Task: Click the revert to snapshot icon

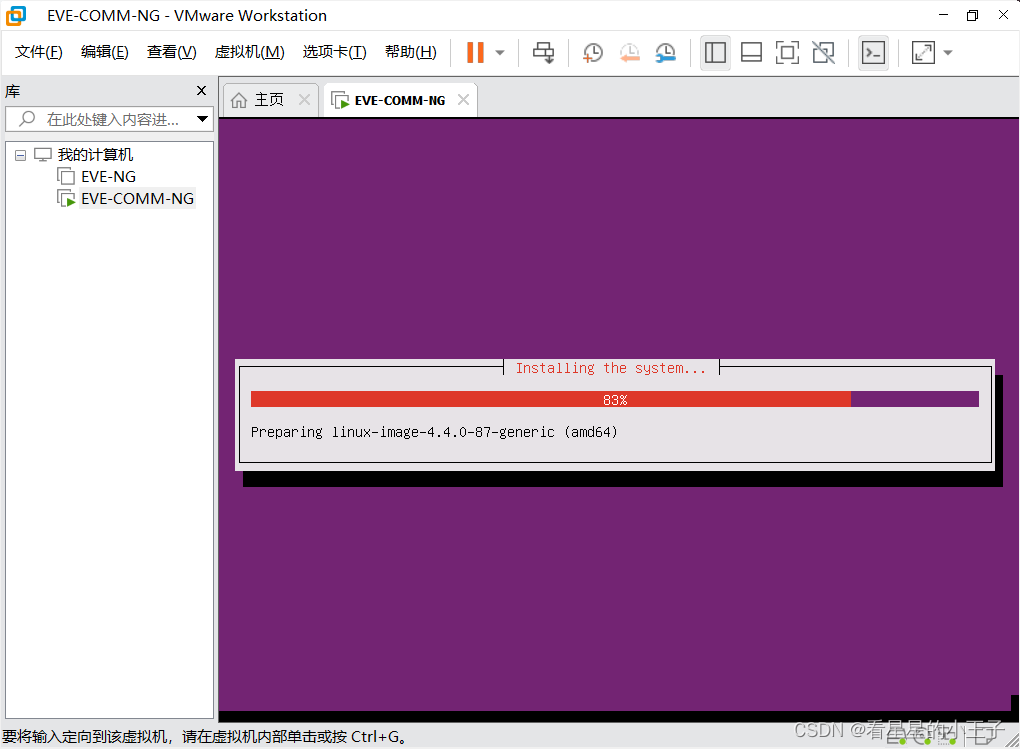Action: click(x=629, y=53)
